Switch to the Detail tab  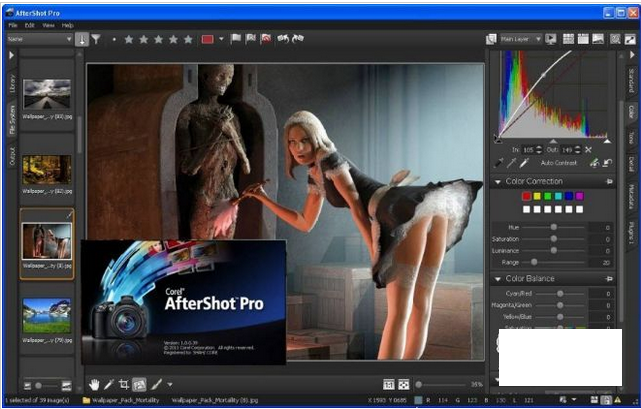(x=632, y=164)
